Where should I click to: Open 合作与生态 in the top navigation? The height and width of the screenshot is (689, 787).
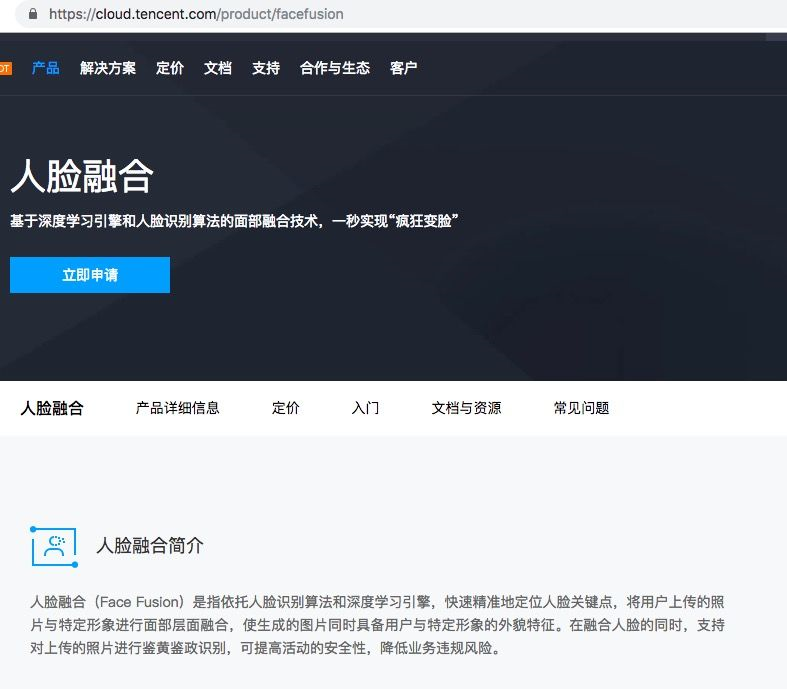335,68
